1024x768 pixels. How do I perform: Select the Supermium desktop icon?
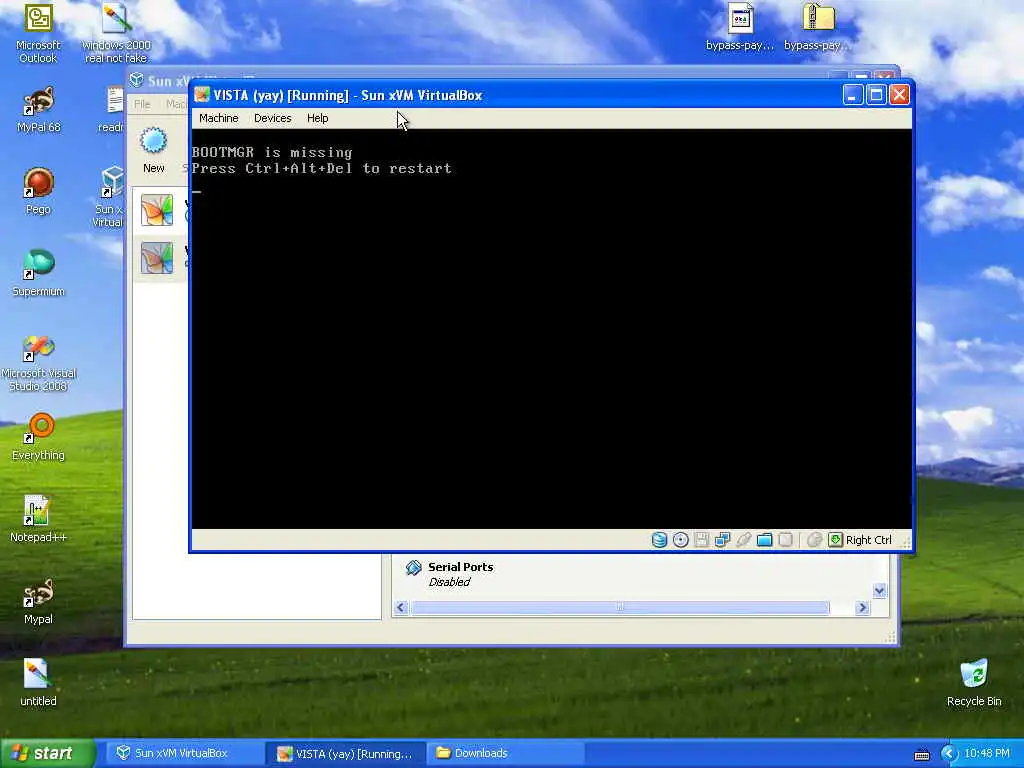click(38, 273)
